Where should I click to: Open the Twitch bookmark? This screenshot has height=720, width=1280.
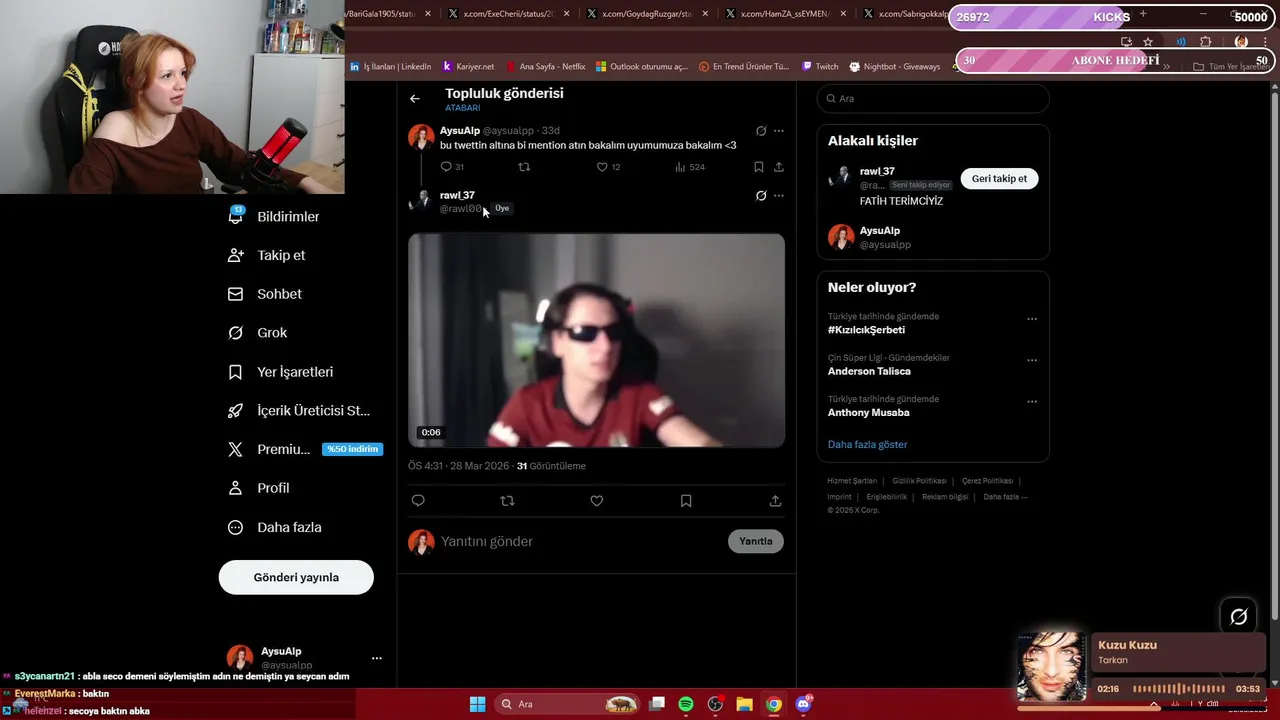pyautogui.click(x=820, y=67)
